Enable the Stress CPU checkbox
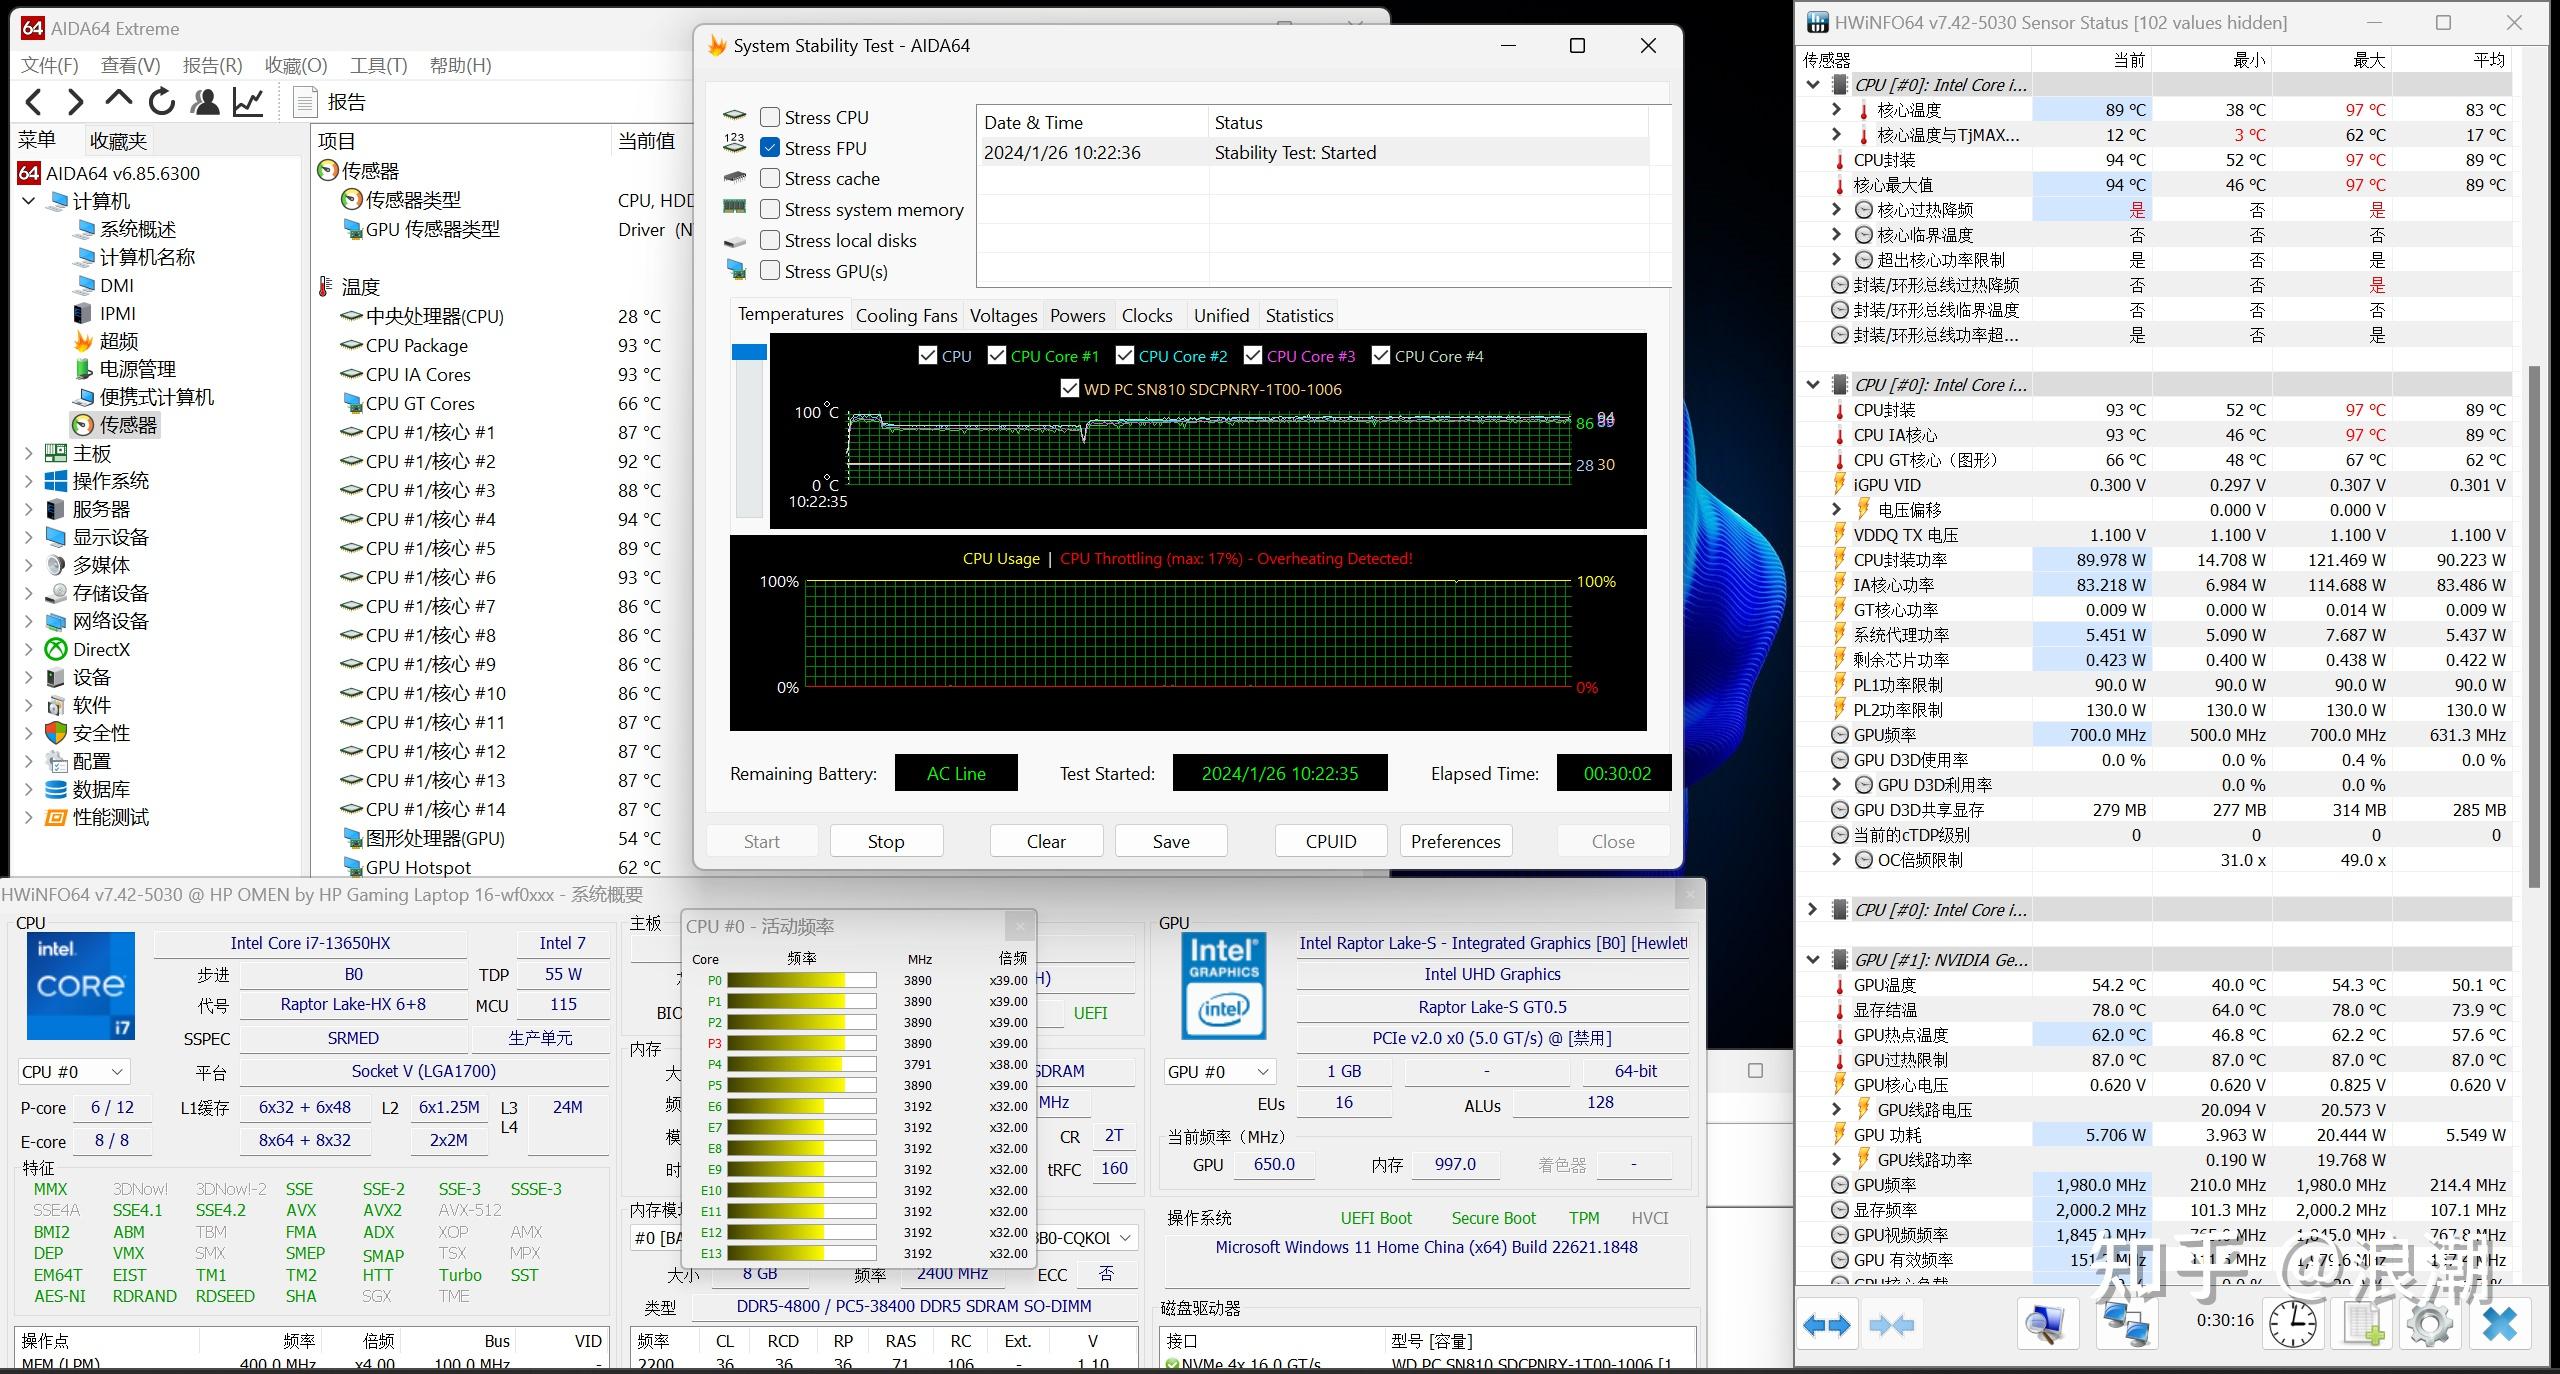 pyautogui.click(x=770, y=117)
